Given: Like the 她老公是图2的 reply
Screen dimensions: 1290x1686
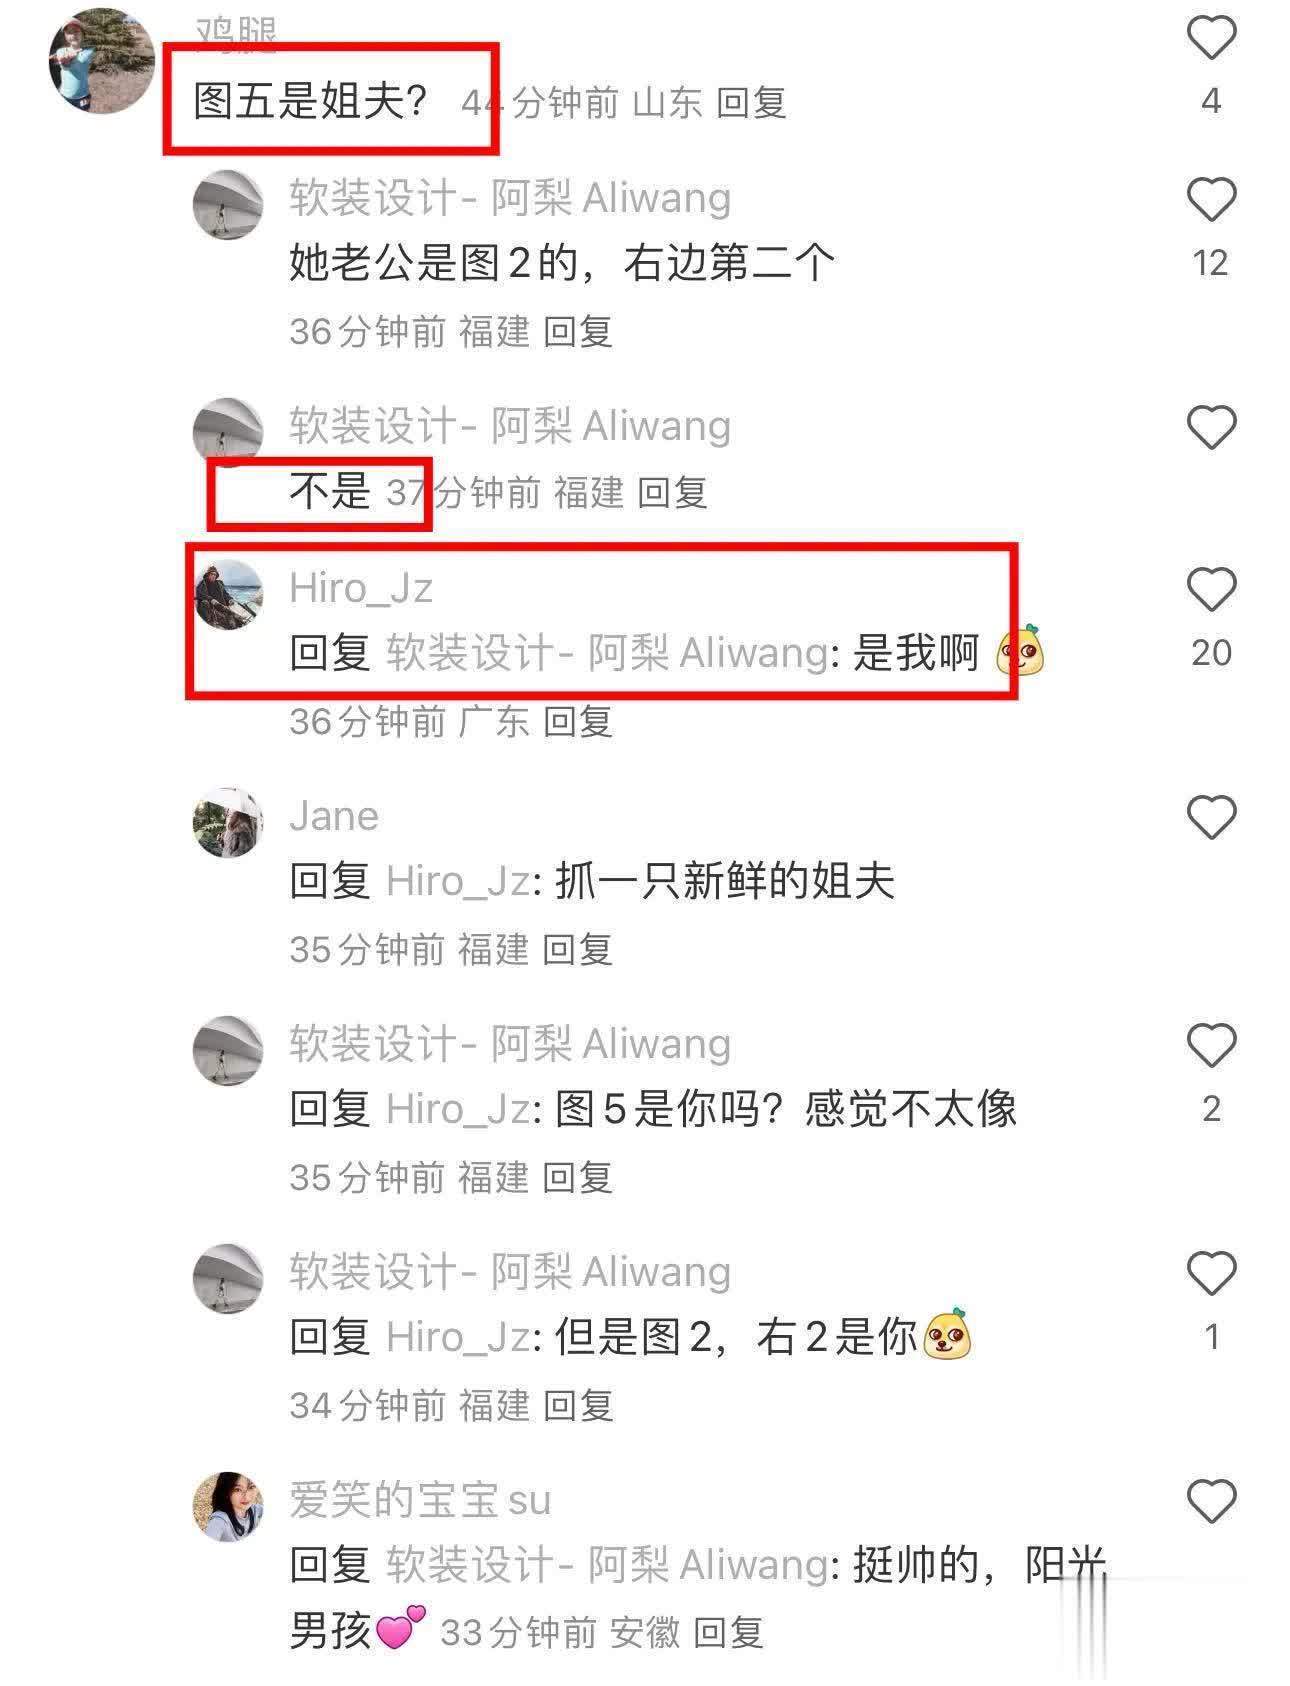Looking at the screenshot, I should point(1211,199).
